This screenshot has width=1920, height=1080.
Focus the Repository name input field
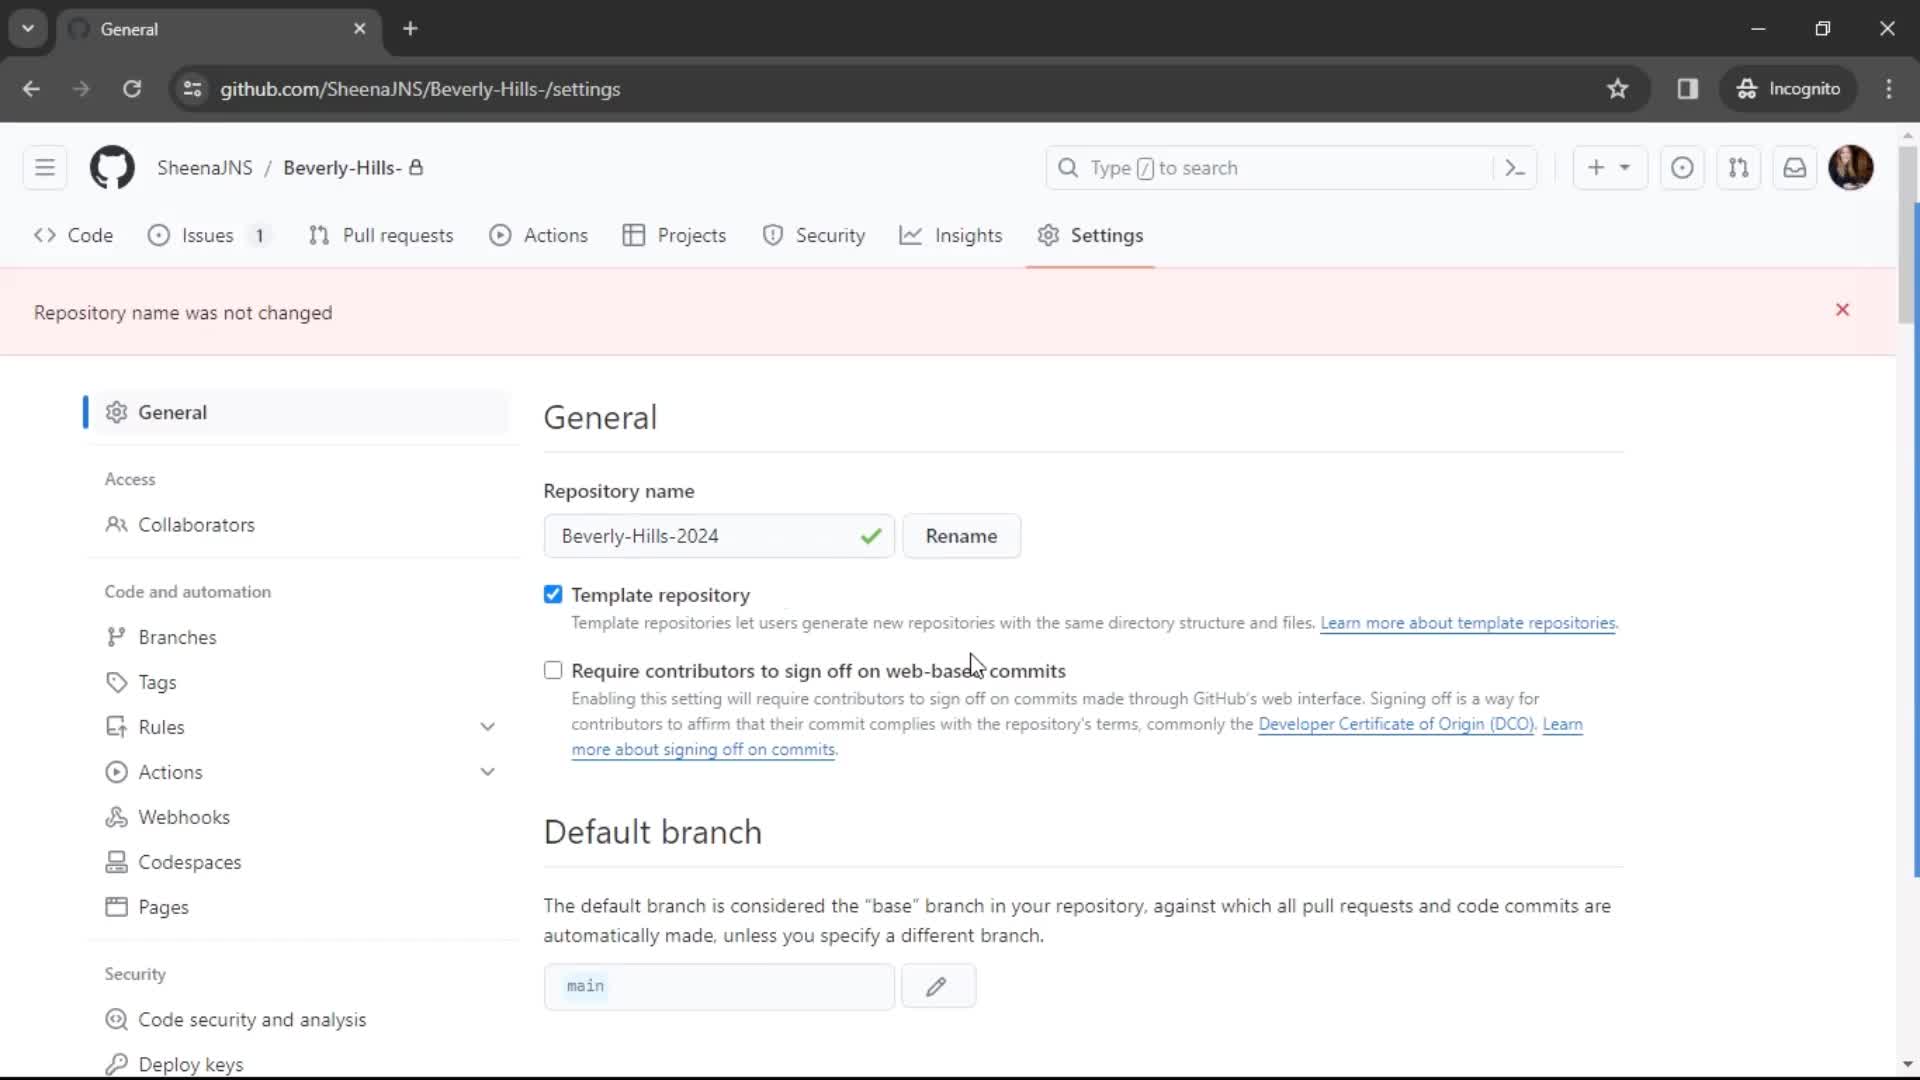click(719, 536)
